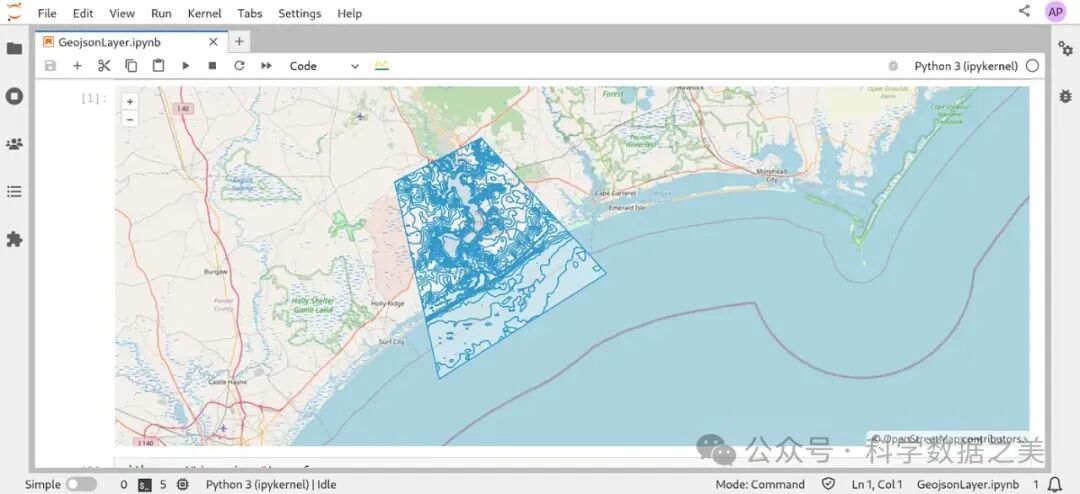Interrupt the kernel with the stop icon
This screenshot has height=494, width=1080.
[x=212, y=66]
